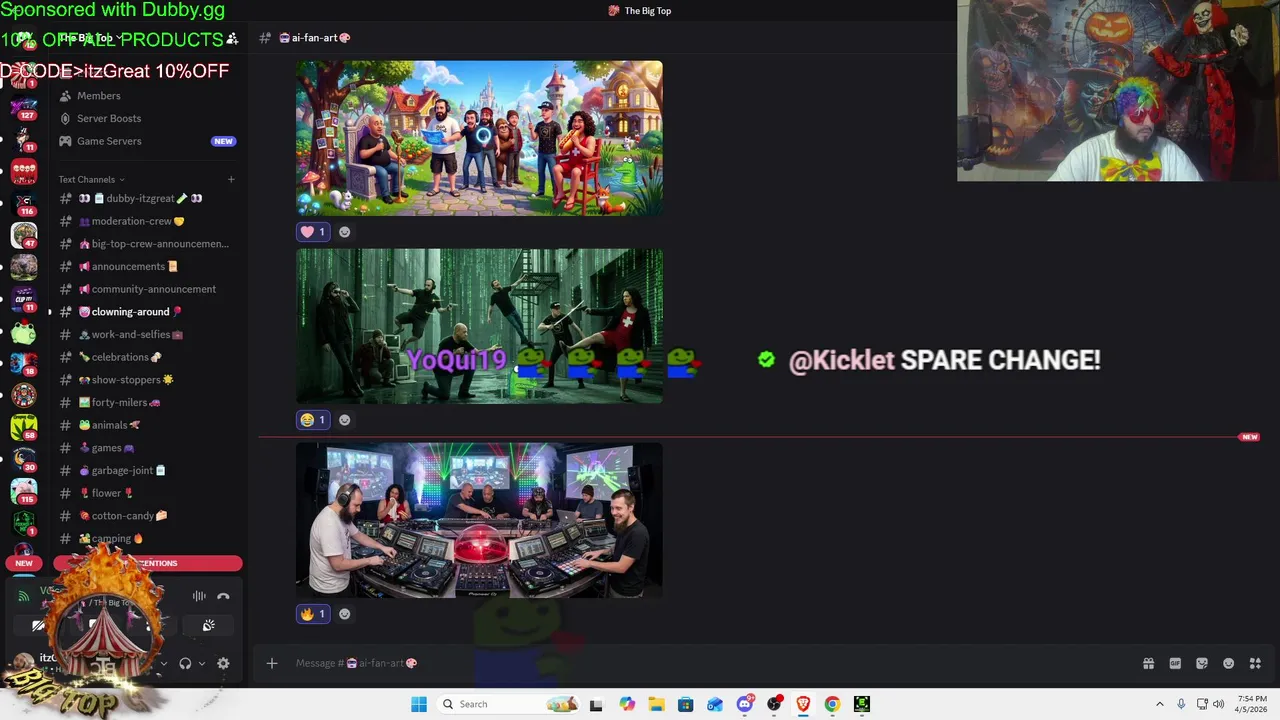Add reaction to the fairytale village image
The image size is (1280, 720).
point(344,232)
